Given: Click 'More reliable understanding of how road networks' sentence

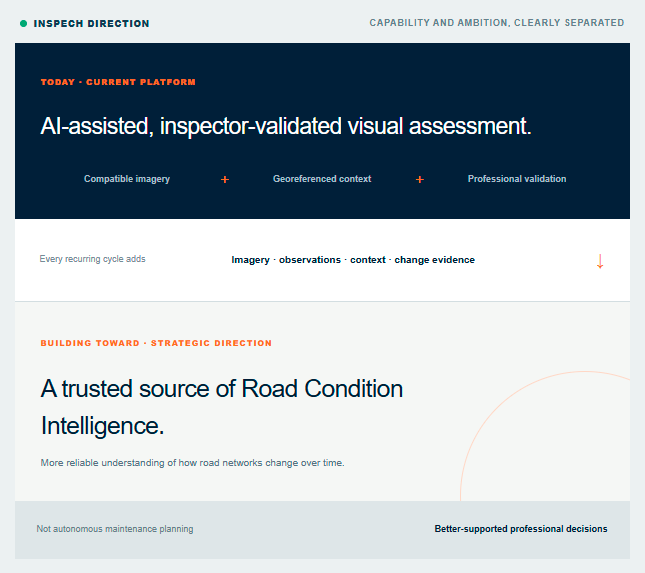Looking at the screenshot, I should pyautogui.click(x=192, y=463).
